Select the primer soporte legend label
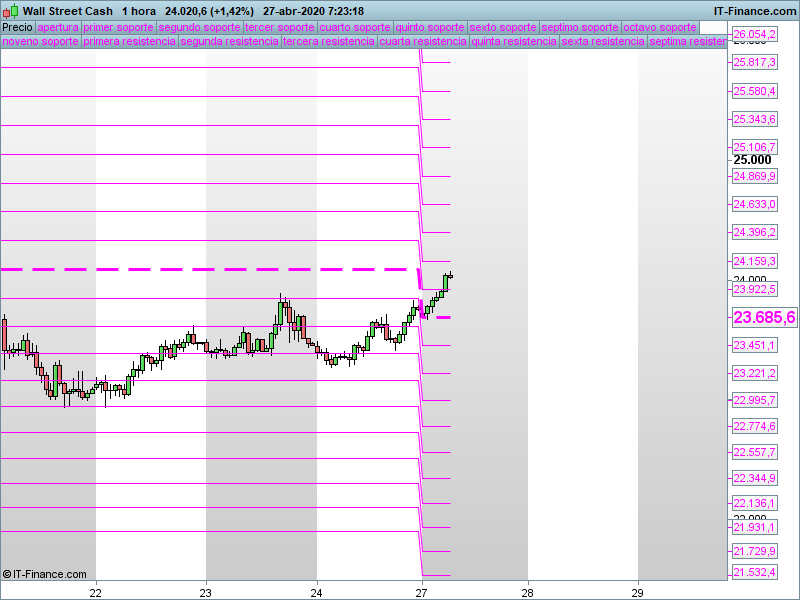The image size is (800, 600). 118,27
